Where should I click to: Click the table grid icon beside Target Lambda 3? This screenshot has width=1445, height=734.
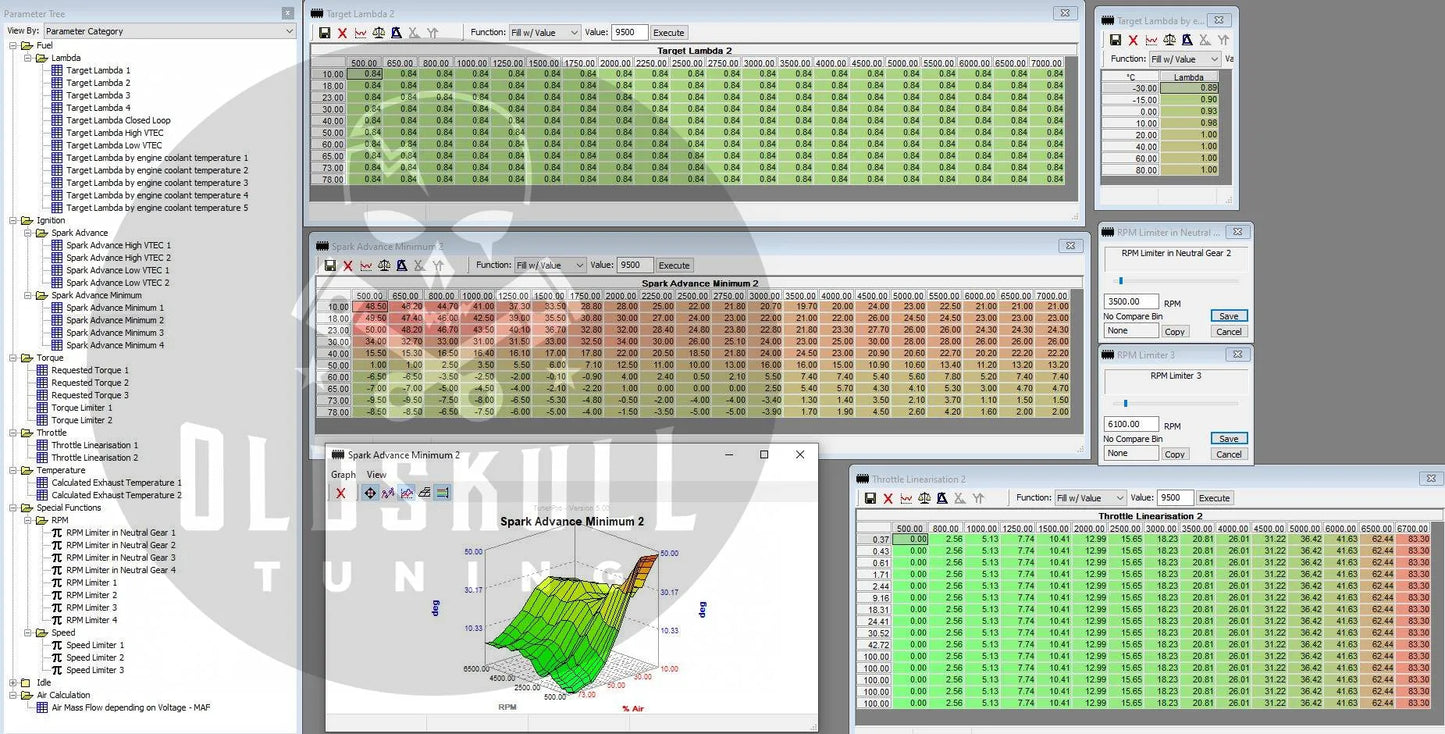point(57,96)
